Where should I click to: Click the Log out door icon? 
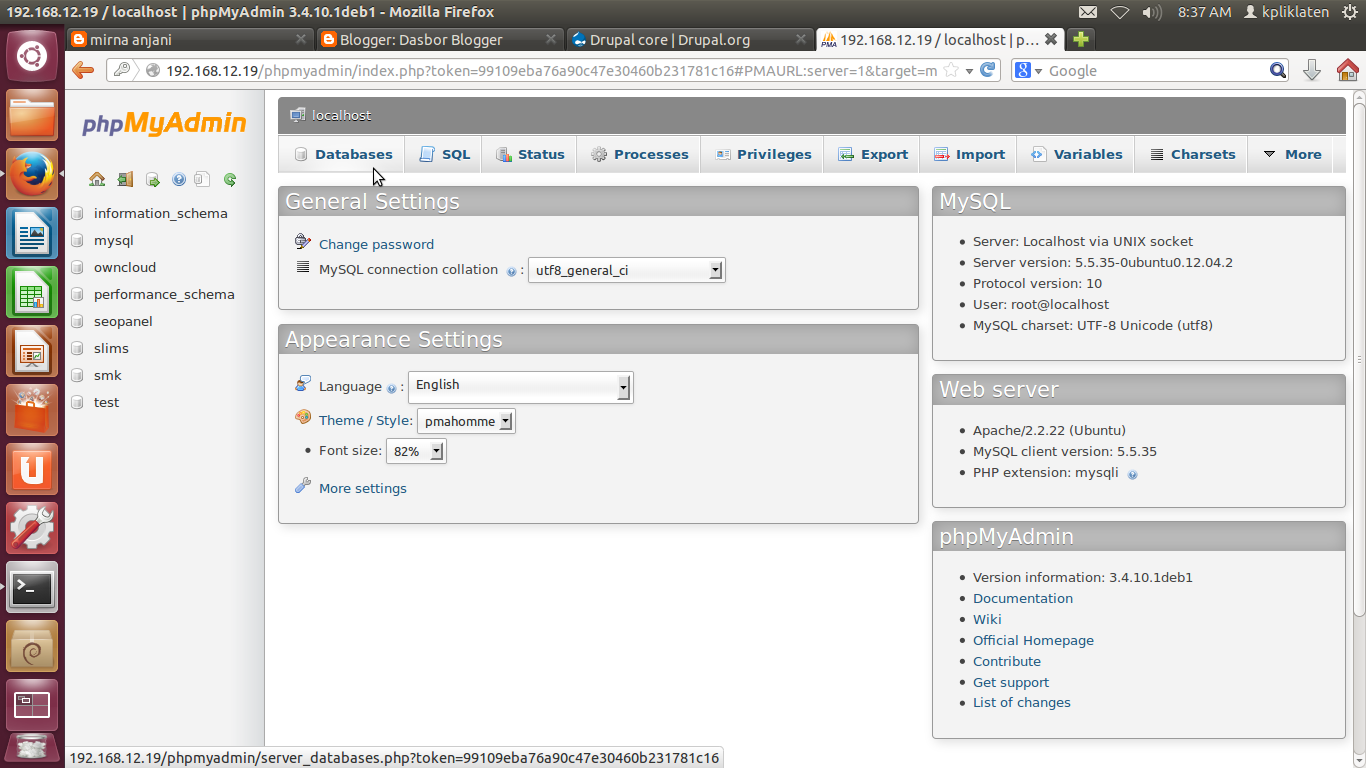point(124,180)
